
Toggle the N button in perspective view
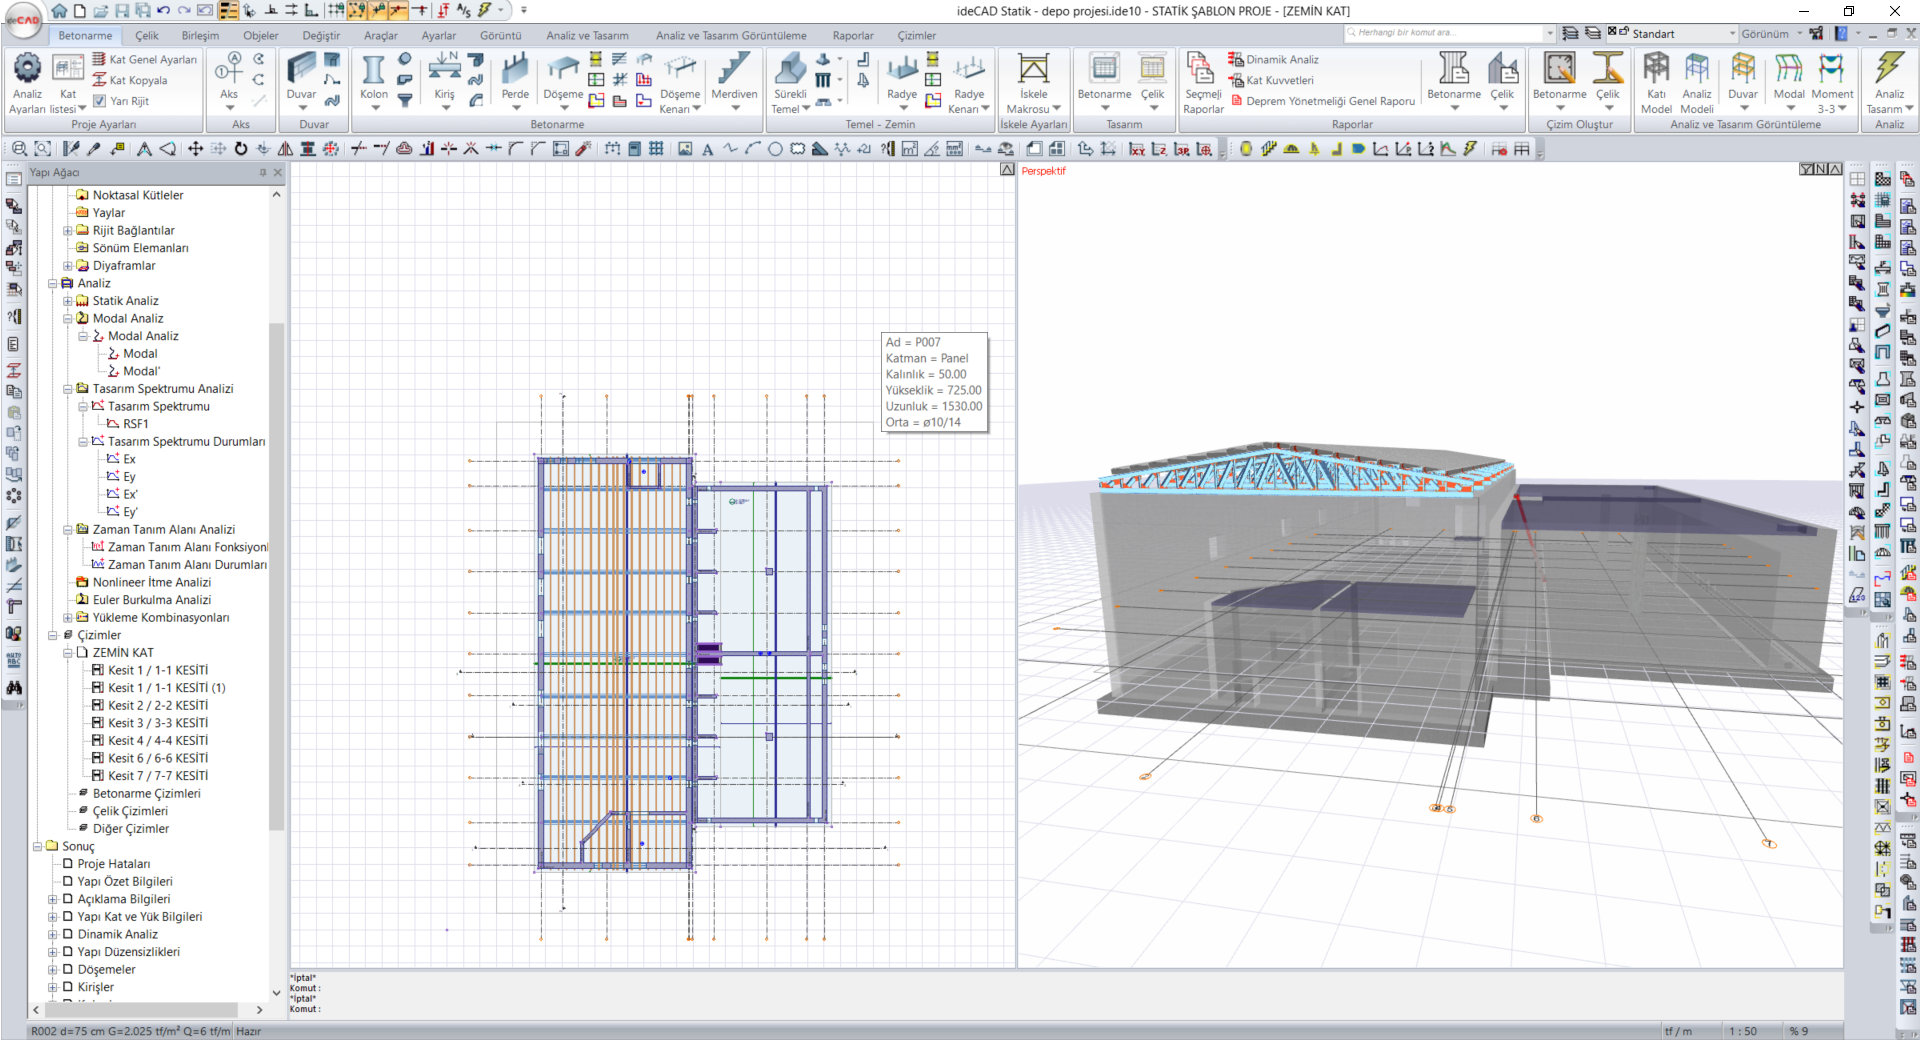click(x=1820, y=169)
